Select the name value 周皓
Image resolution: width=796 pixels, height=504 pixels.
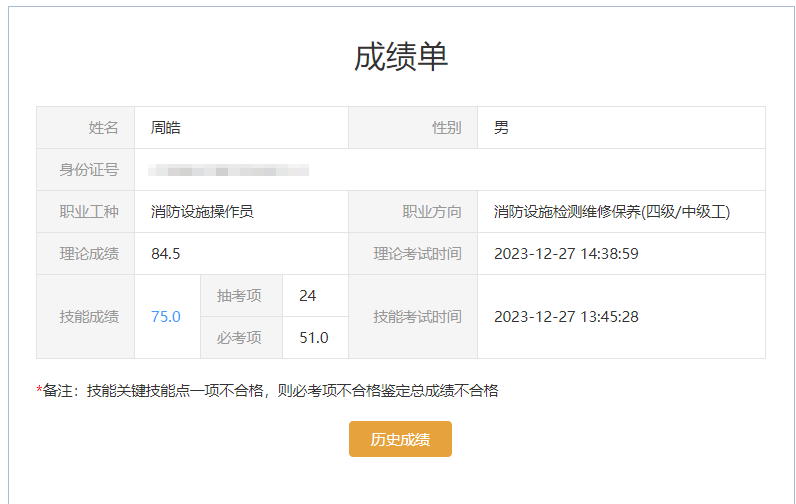click(x=166, y=128)
